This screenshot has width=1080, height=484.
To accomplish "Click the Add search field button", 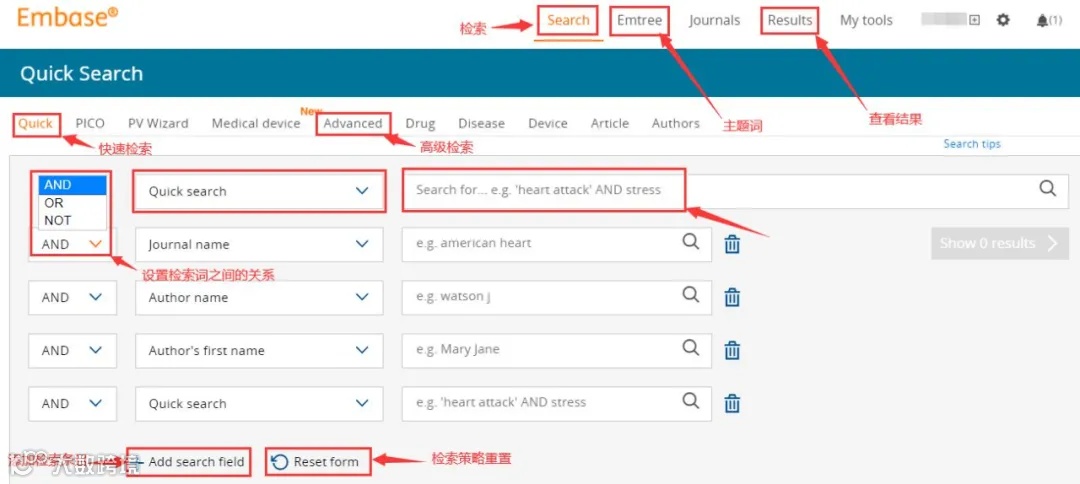I will (x=189, y=461).
